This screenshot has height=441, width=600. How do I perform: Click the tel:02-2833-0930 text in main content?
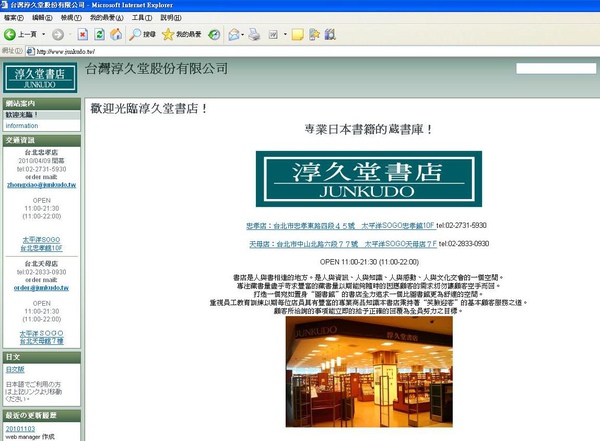464,244
